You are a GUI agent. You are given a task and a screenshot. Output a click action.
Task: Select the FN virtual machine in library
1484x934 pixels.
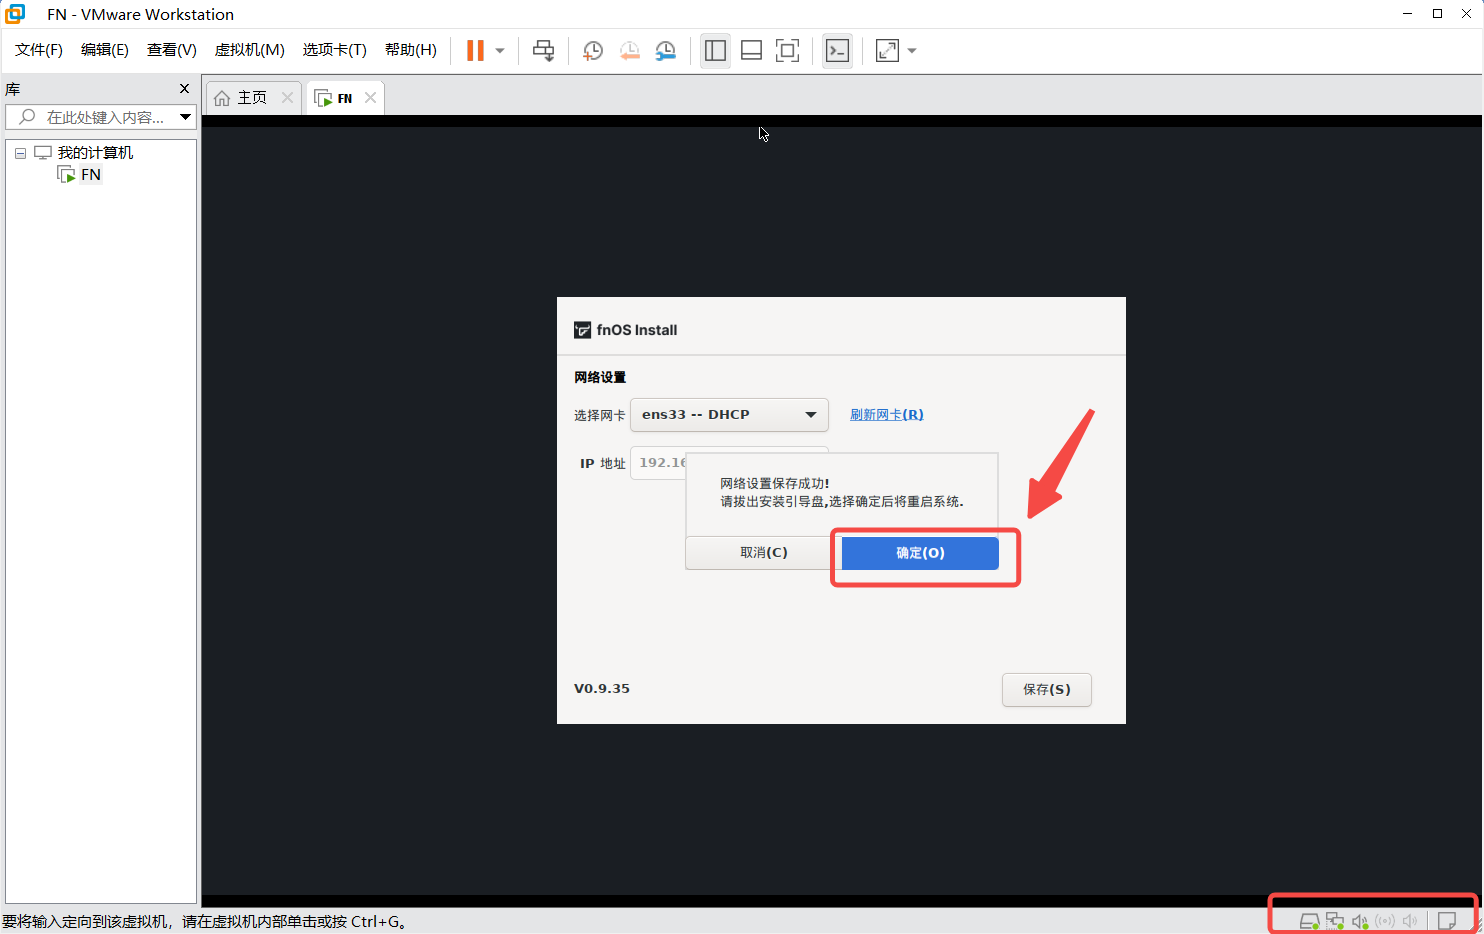click(x=90, y=175)
